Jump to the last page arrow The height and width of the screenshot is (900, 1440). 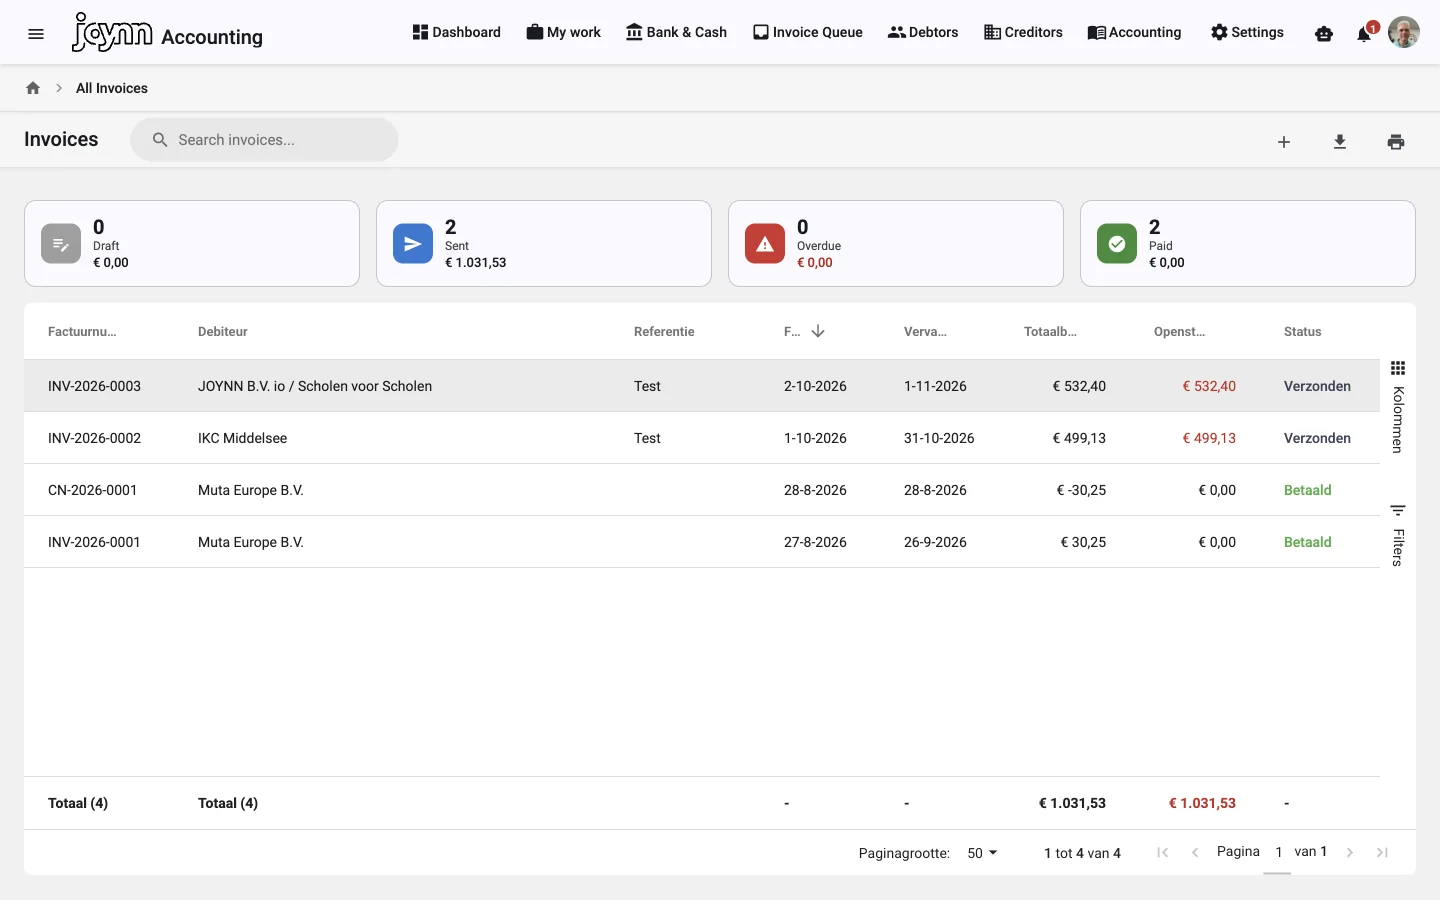pyautogui.click(x=1382, y=853)
